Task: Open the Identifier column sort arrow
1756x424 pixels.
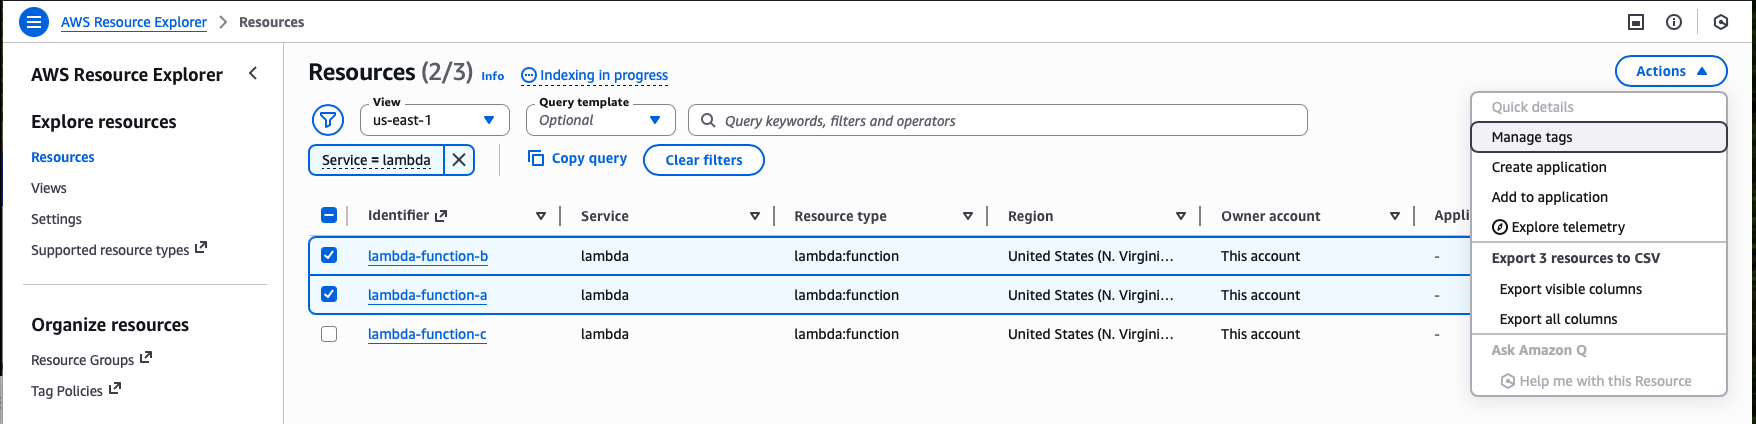Action: click(541, 216)
